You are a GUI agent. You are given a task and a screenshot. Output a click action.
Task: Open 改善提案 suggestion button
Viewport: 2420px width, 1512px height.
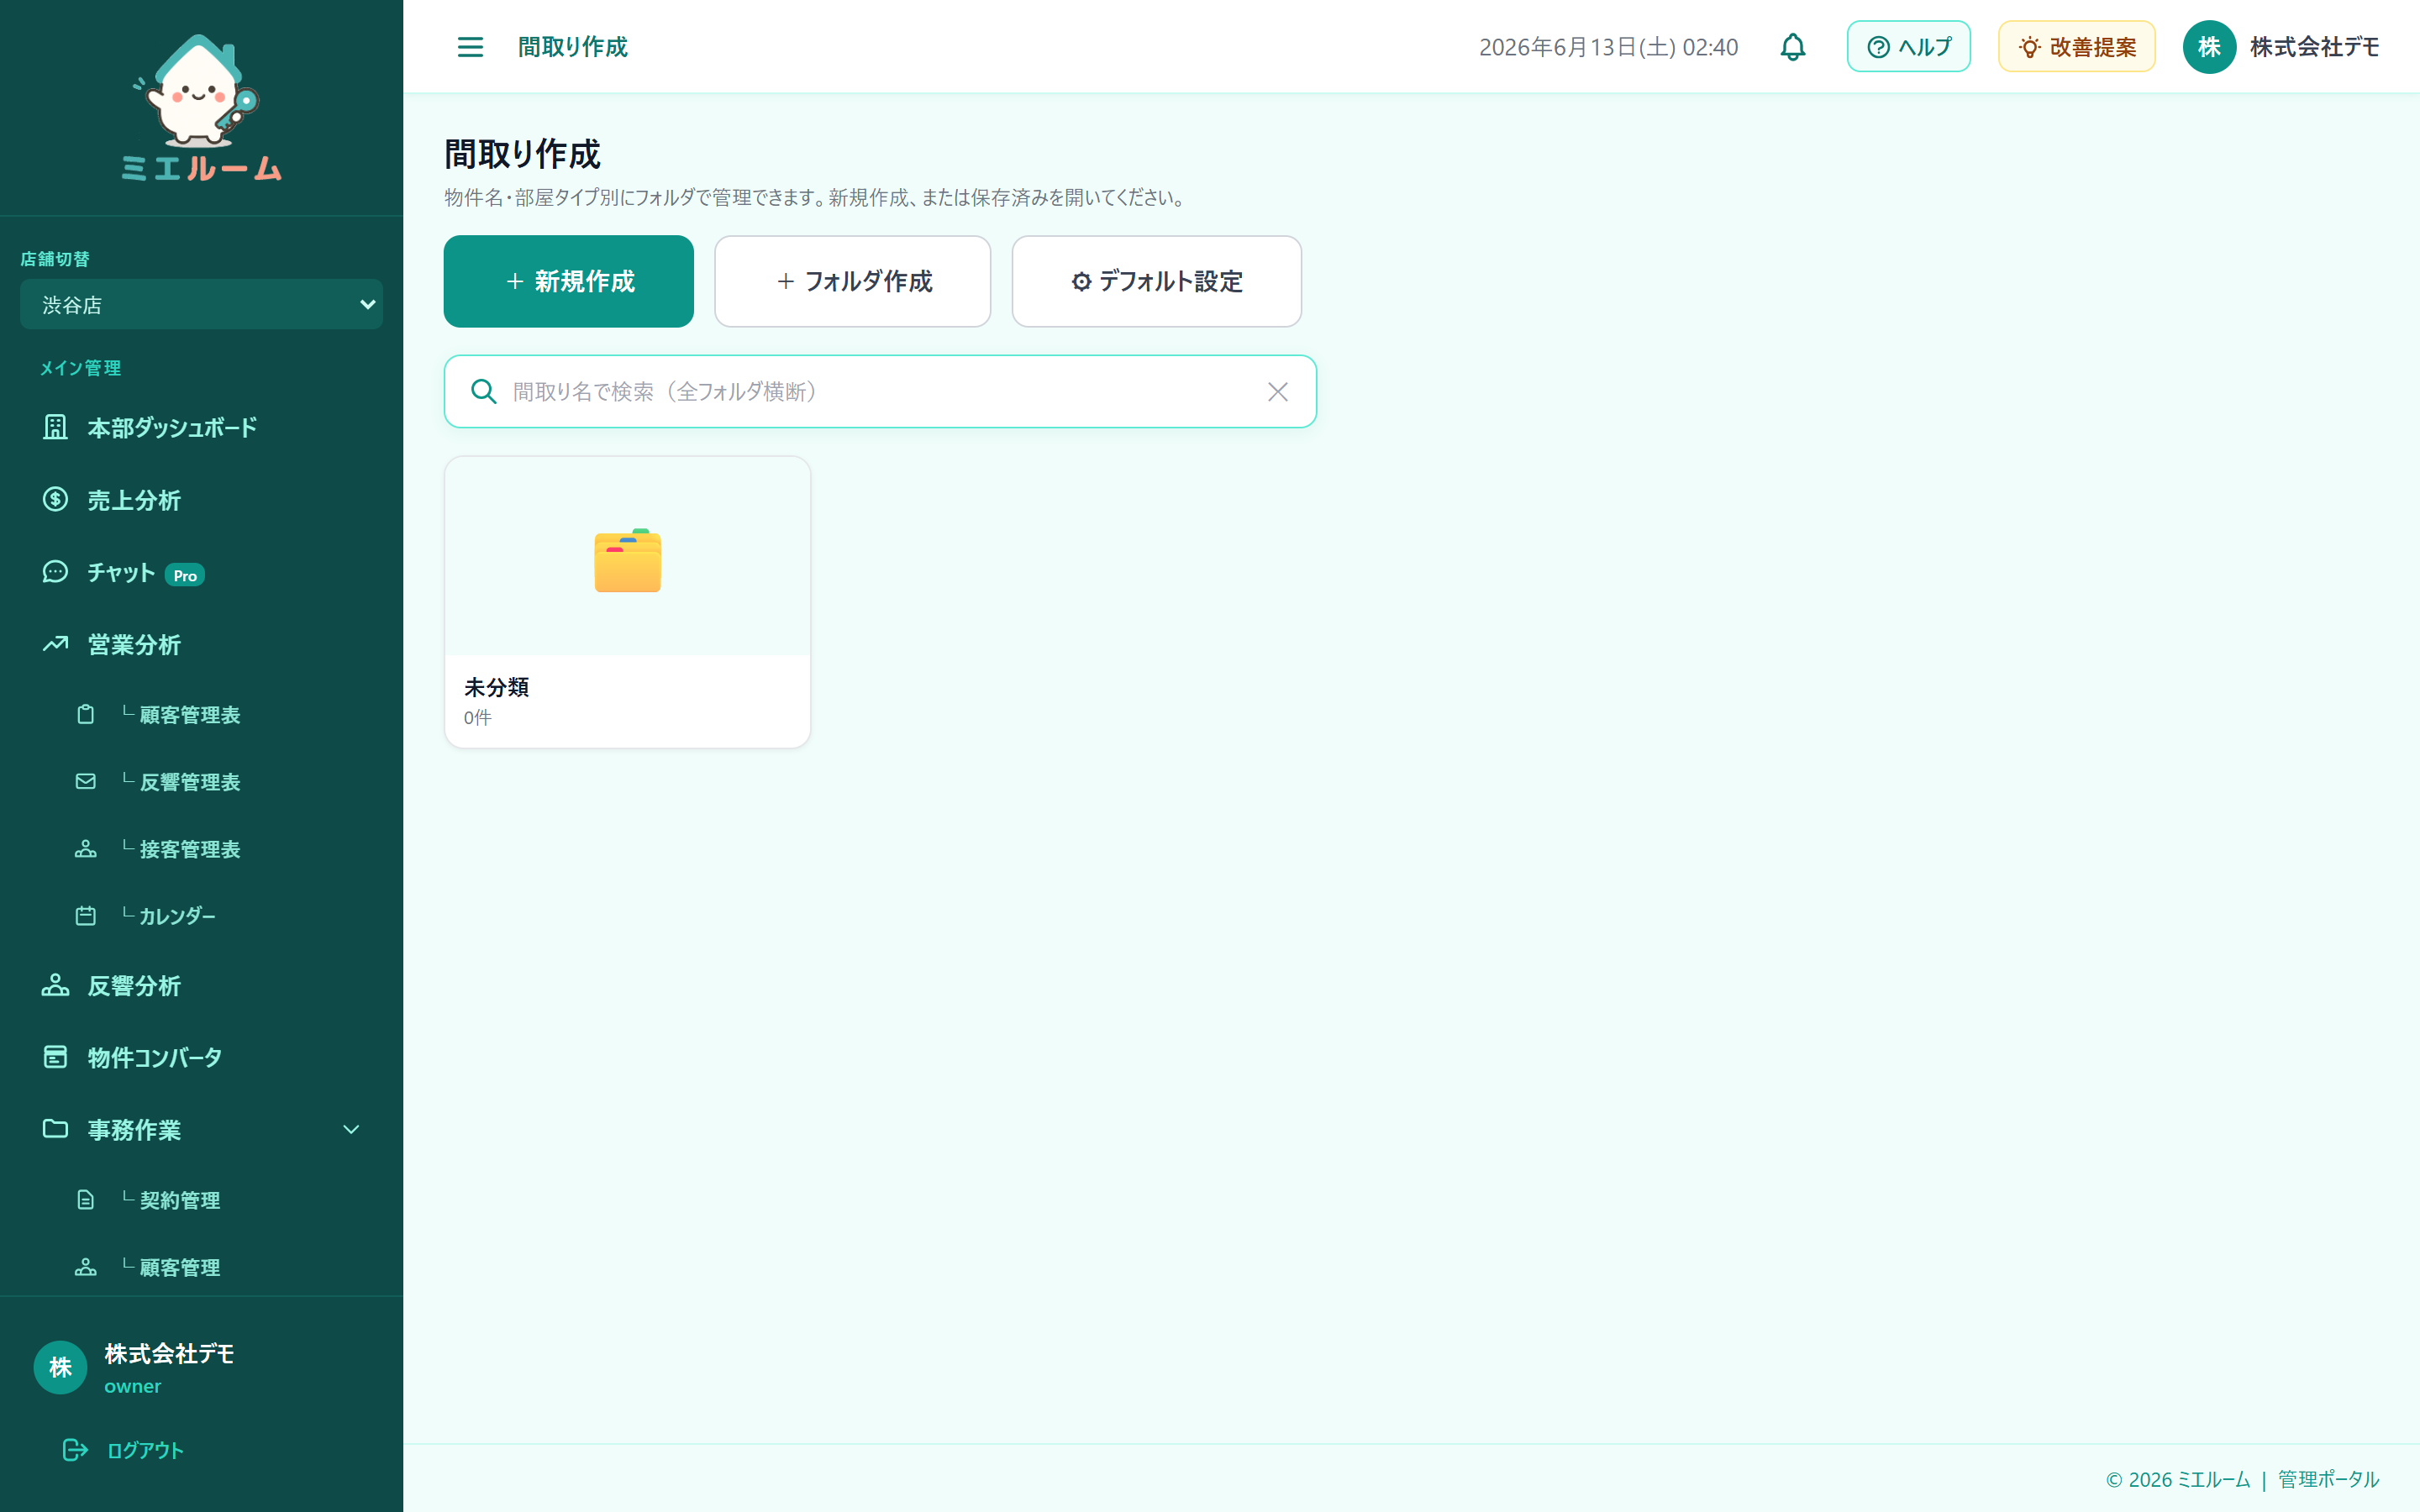click(2076, 47)
